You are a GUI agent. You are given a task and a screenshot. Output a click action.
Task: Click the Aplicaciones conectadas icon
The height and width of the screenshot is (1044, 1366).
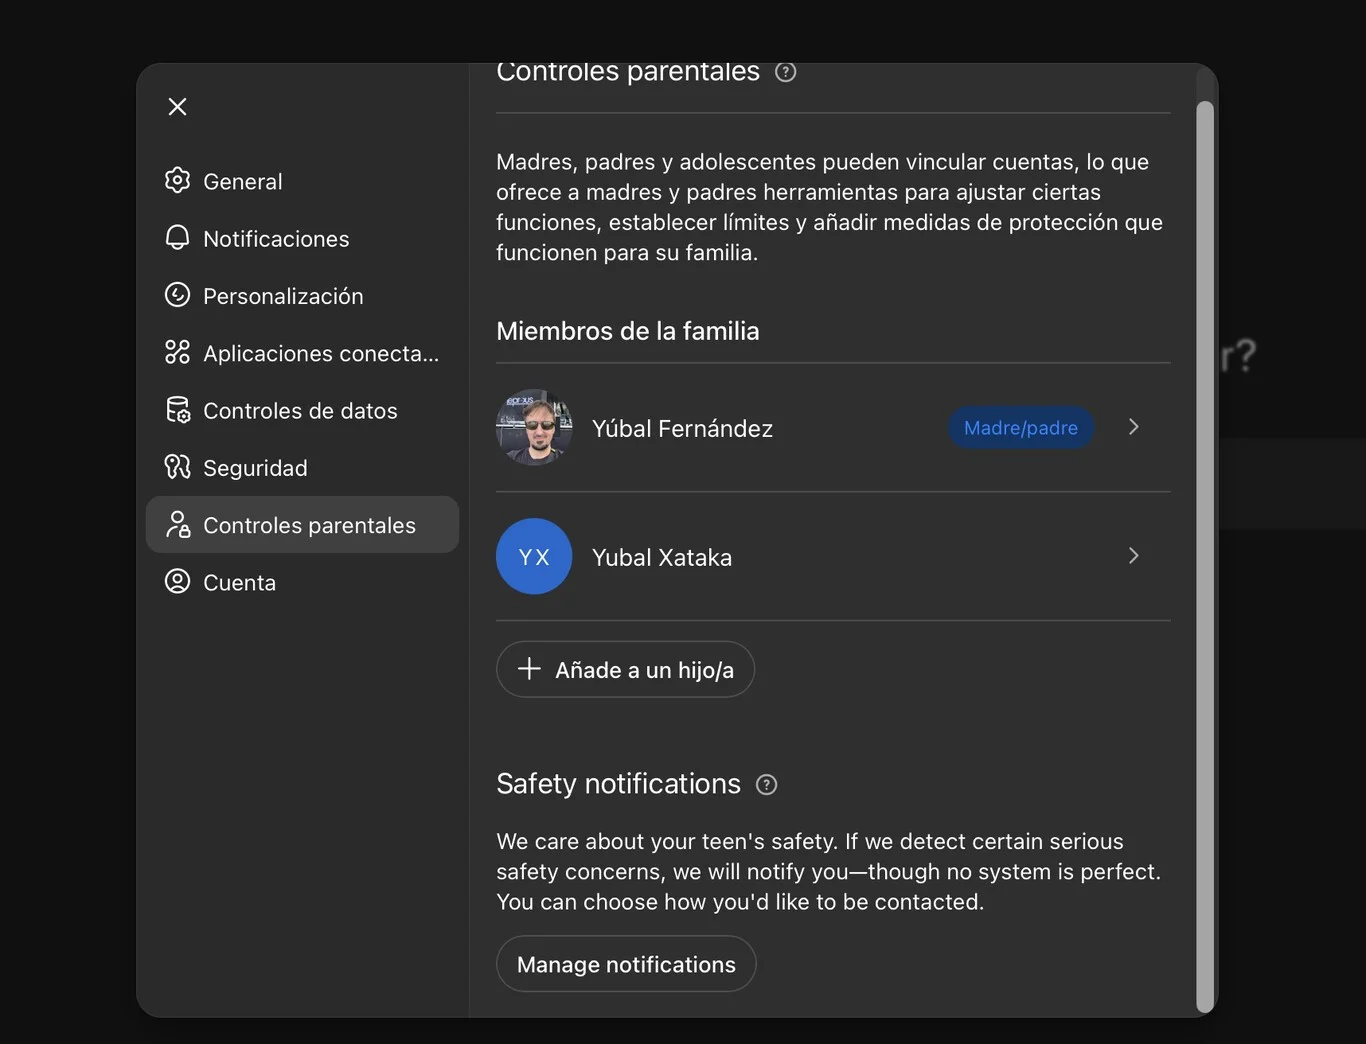click(x=177, y=352)
